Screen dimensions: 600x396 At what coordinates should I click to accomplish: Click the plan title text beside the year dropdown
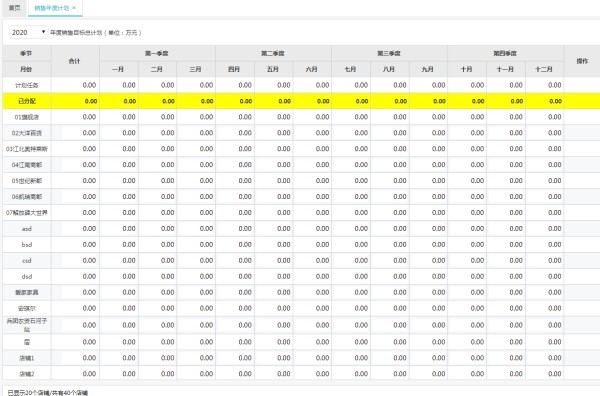click(96, 33)
